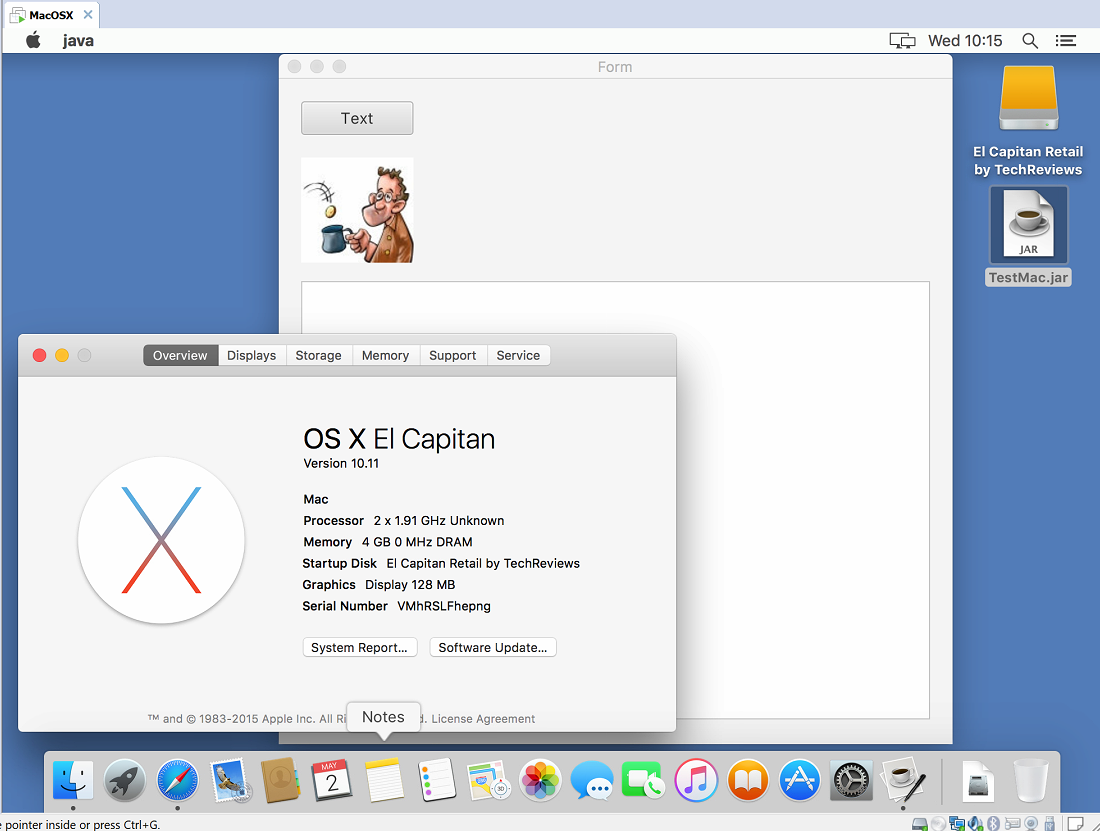Open FaceTime green camera icon
This screenshot has height=831, width=1100.
(643, 781)
